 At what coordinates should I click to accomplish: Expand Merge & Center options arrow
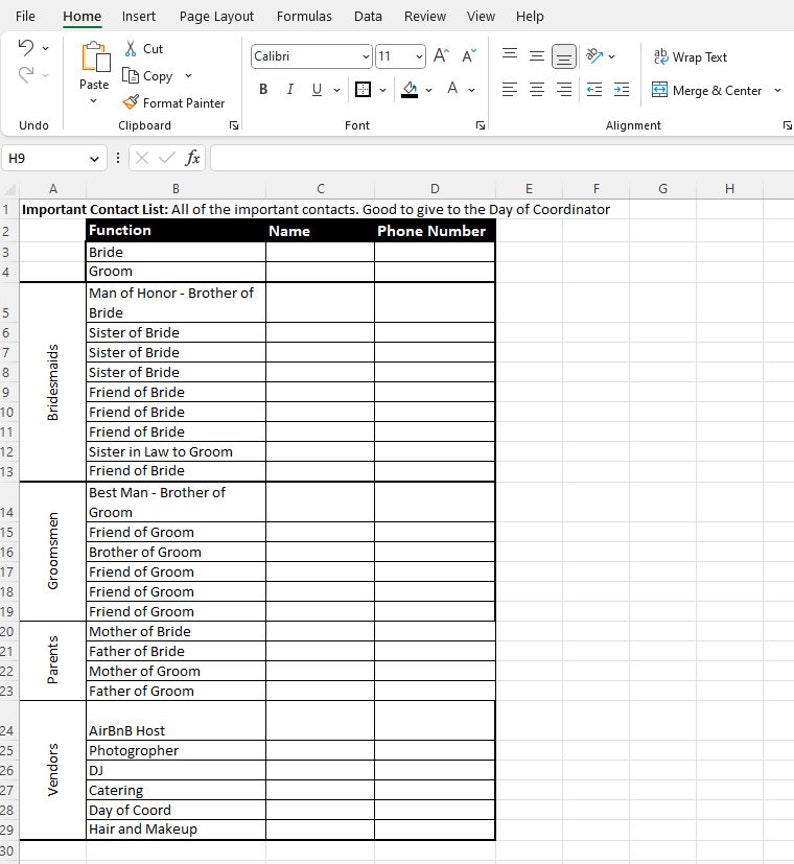click(777, 90)
